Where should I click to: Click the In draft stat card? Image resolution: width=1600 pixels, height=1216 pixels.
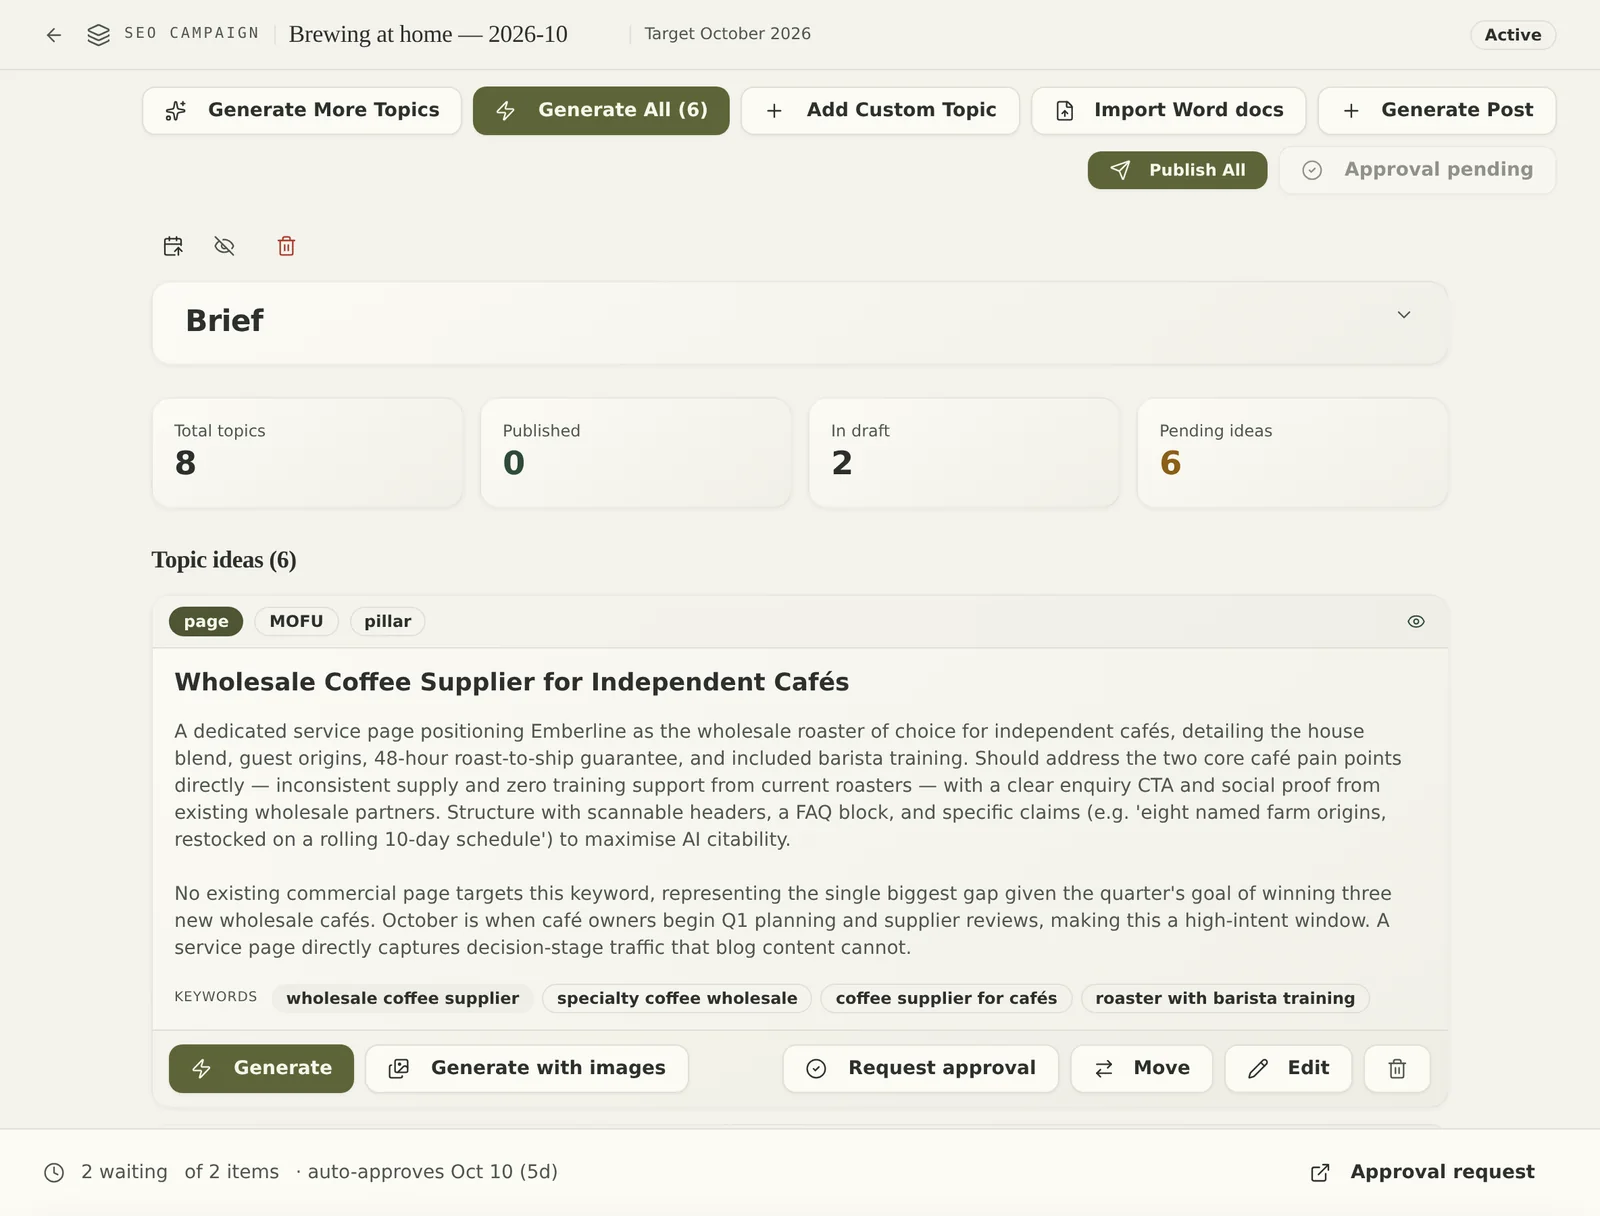[964, 453]
